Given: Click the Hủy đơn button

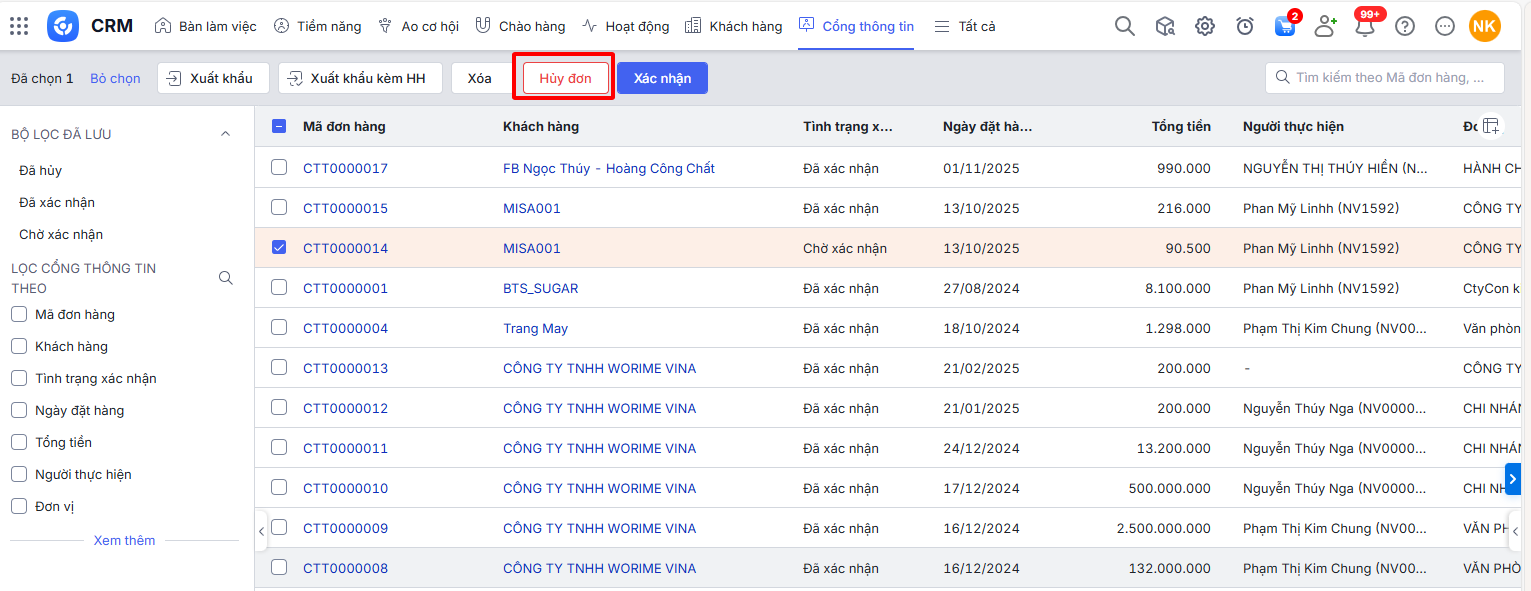Looking at the screenshot, I should (565, 78).
